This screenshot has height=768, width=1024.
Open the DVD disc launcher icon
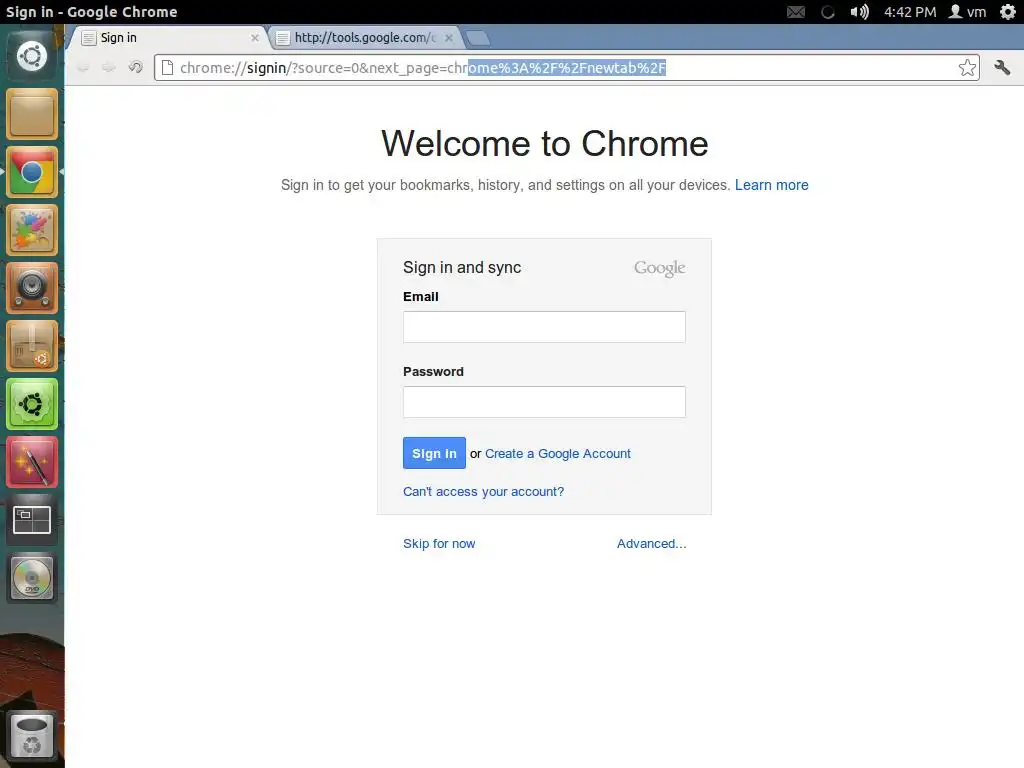(x=32, y=578)
